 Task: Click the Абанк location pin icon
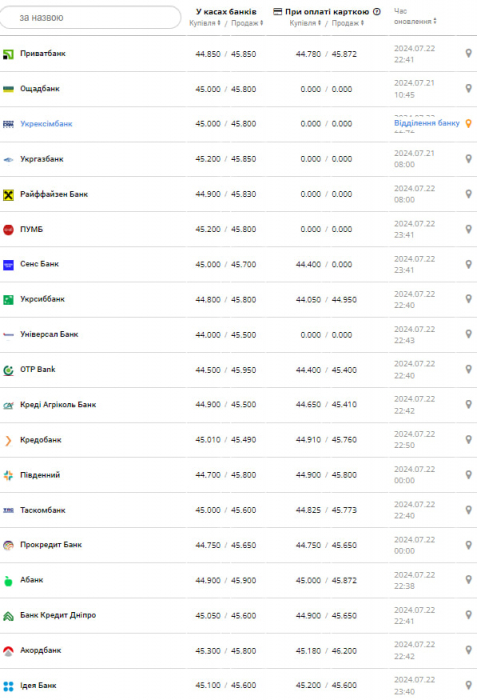pyautogui.click(x=469, y=580)
